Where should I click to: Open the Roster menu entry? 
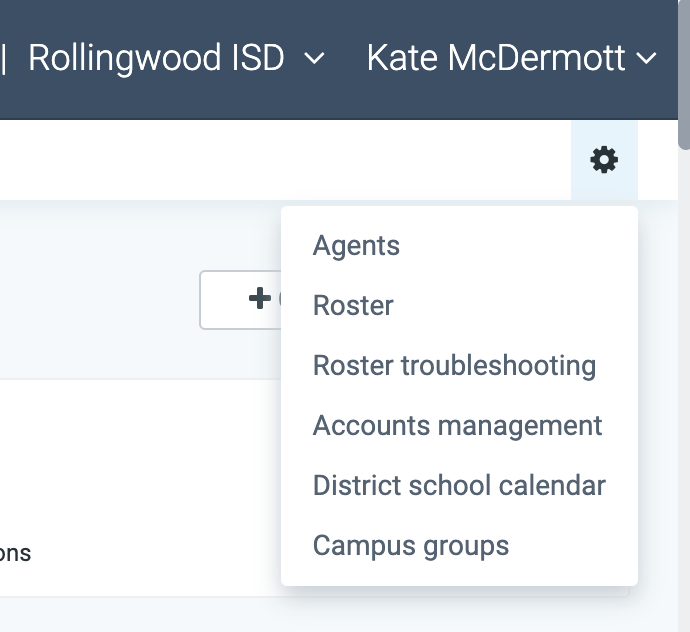click(459, 305)
